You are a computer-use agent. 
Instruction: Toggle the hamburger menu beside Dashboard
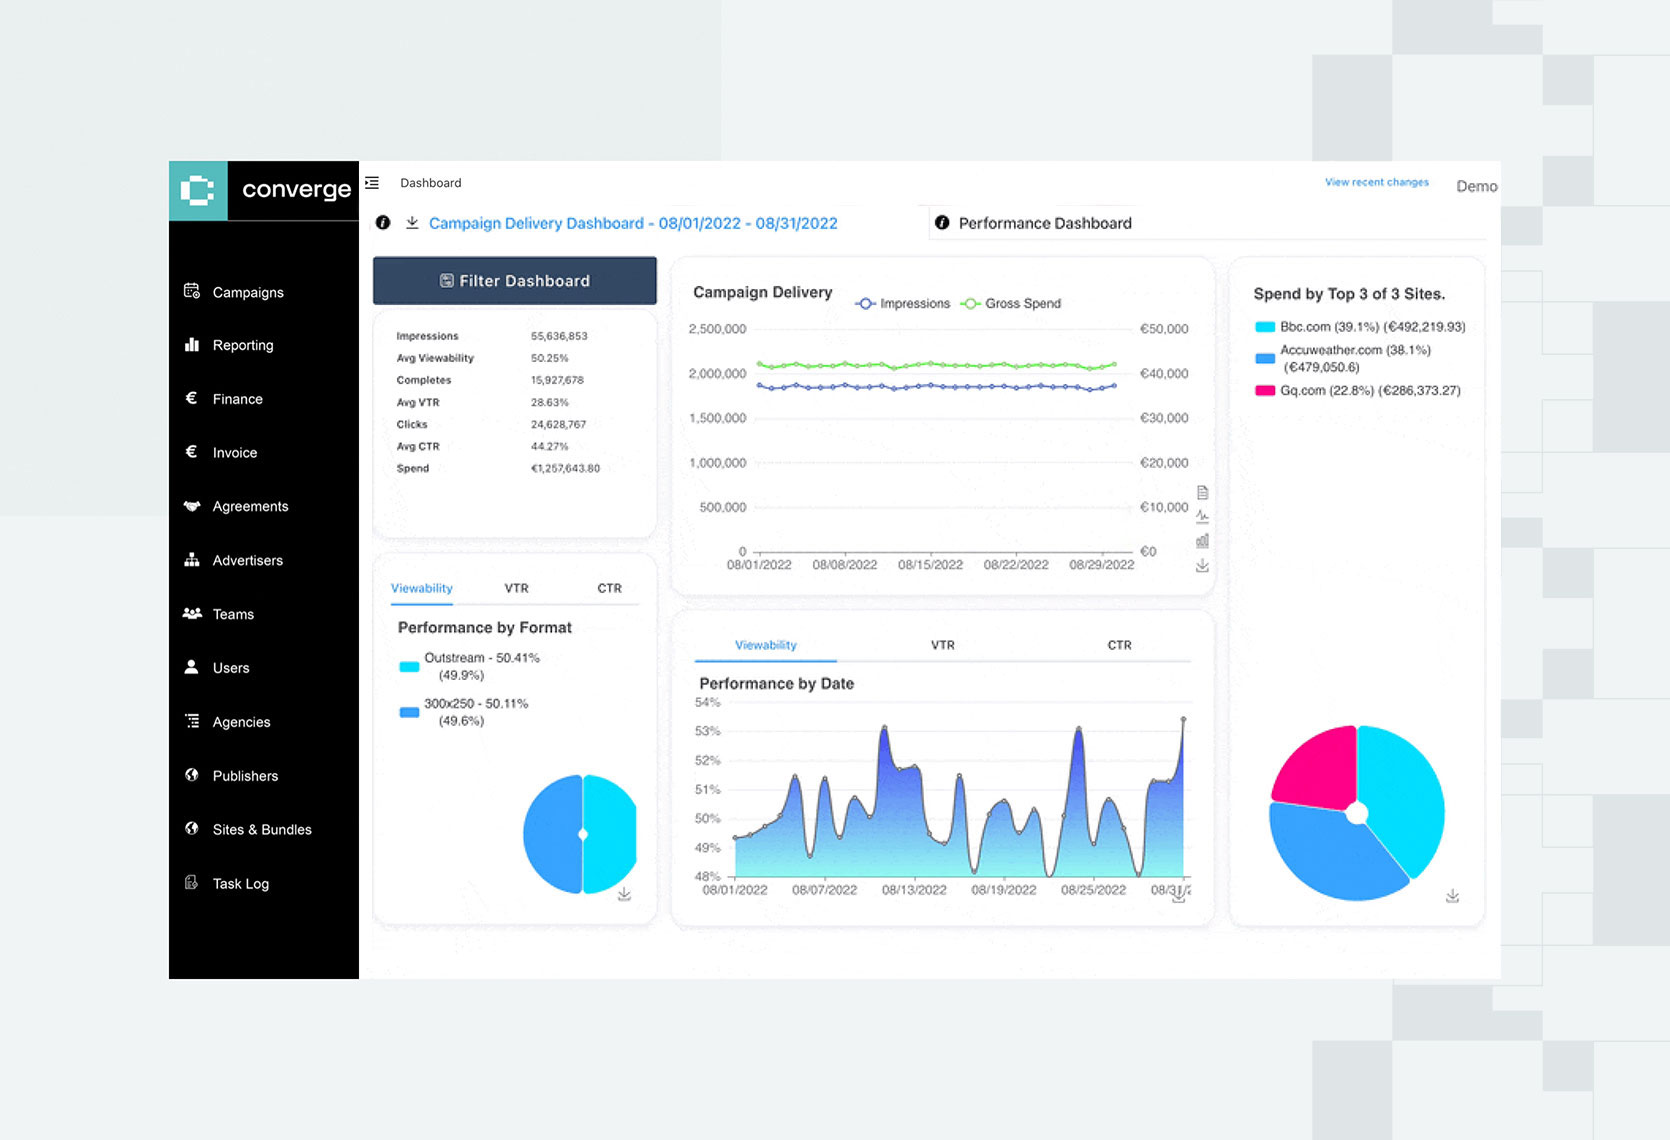pos(372,183)
